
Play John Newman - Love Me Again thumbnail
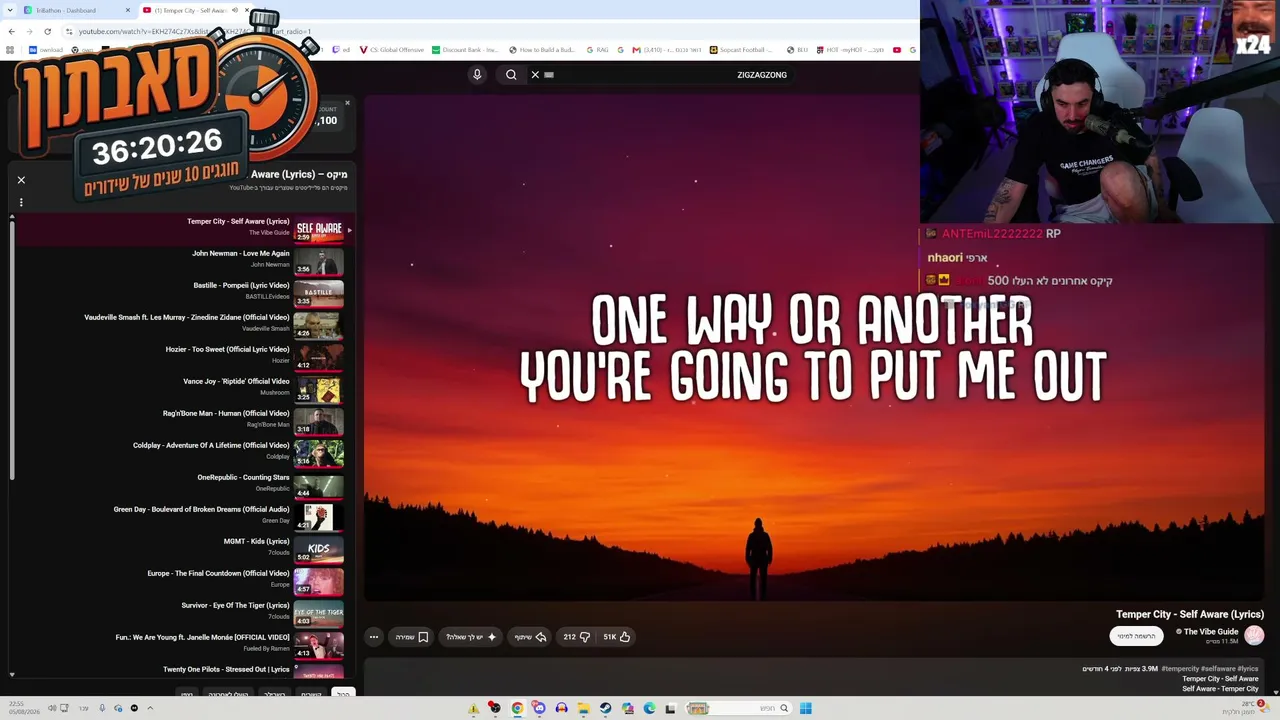(319, 261)
